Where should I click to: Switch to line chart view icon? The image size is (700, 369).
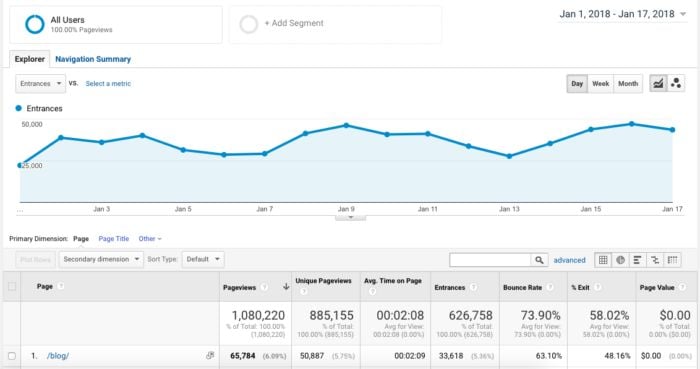click(658, 83)
